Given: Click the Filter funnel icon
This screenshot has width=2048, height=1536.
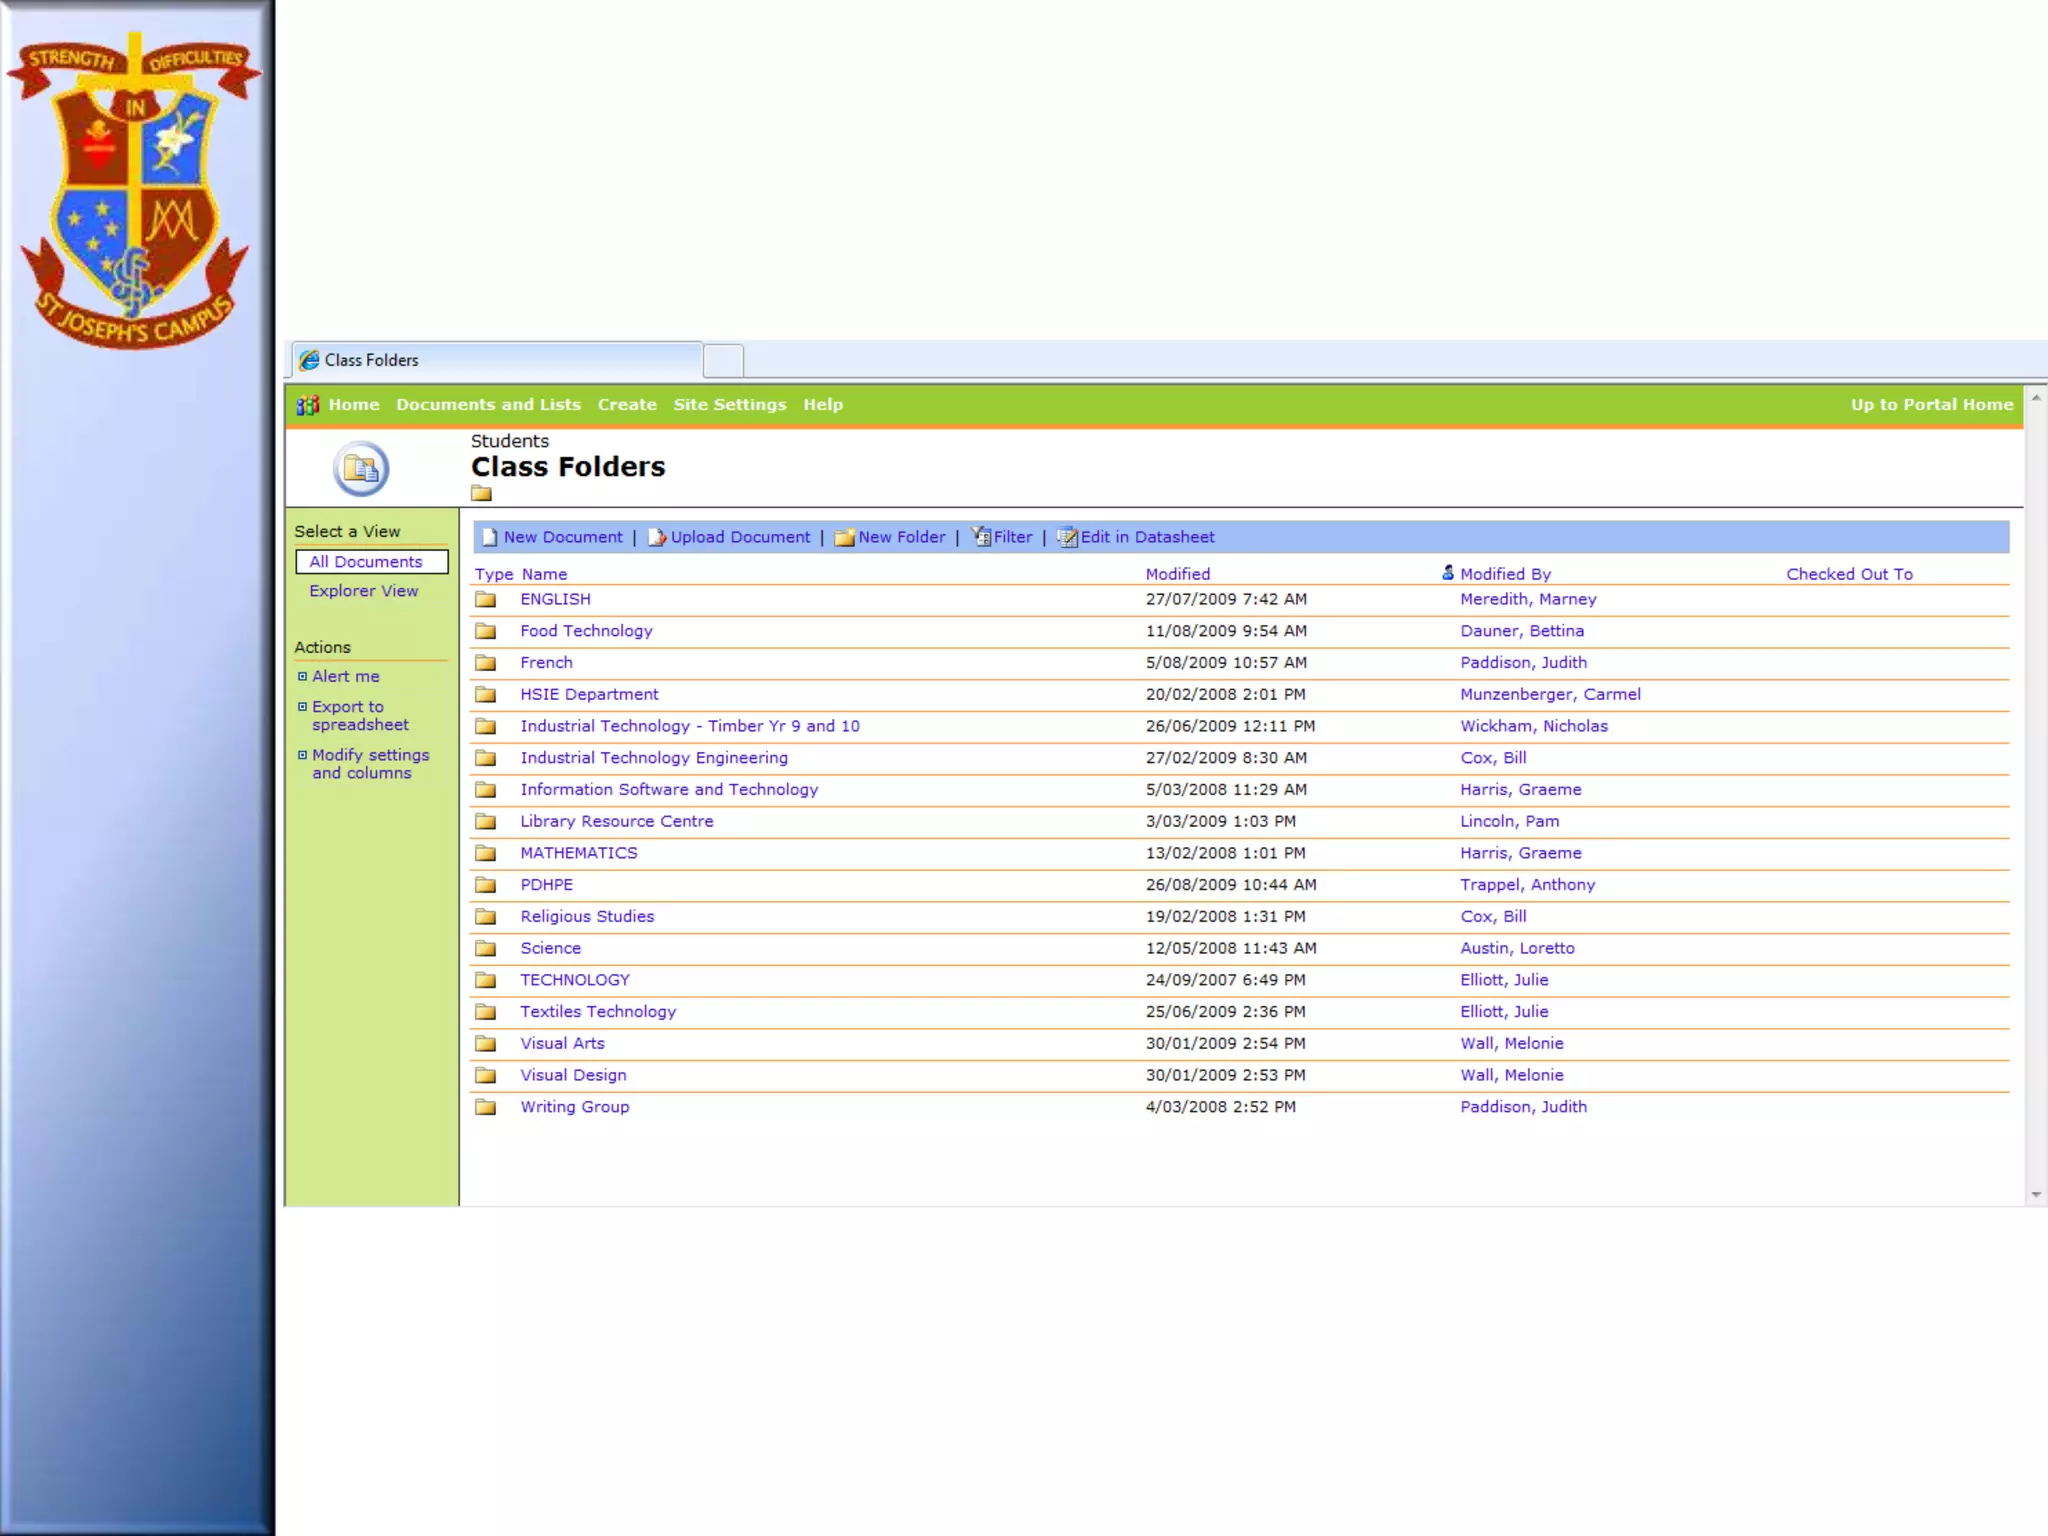Looking at the screenshot, I should point(981,537).
